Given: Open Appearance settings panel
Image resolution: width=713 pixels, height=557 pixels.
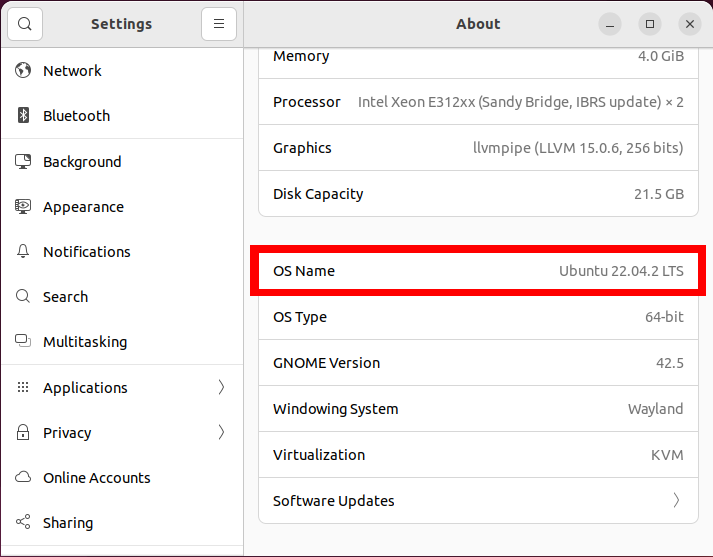Looking at the screenshot, I should [x=122, y=206].
